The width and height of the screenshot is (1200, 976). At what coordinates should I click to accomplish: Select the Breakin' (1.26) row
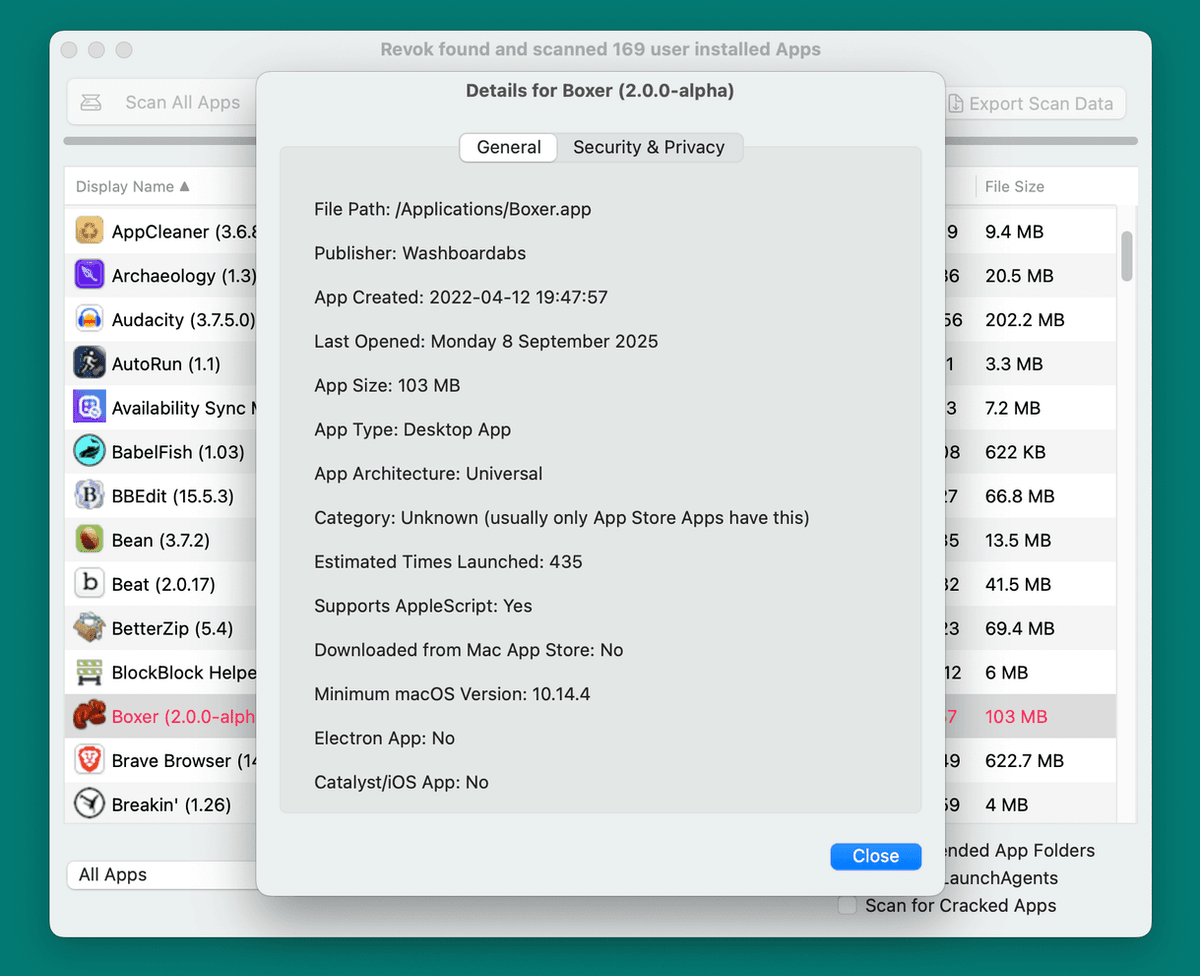point(170,805)
